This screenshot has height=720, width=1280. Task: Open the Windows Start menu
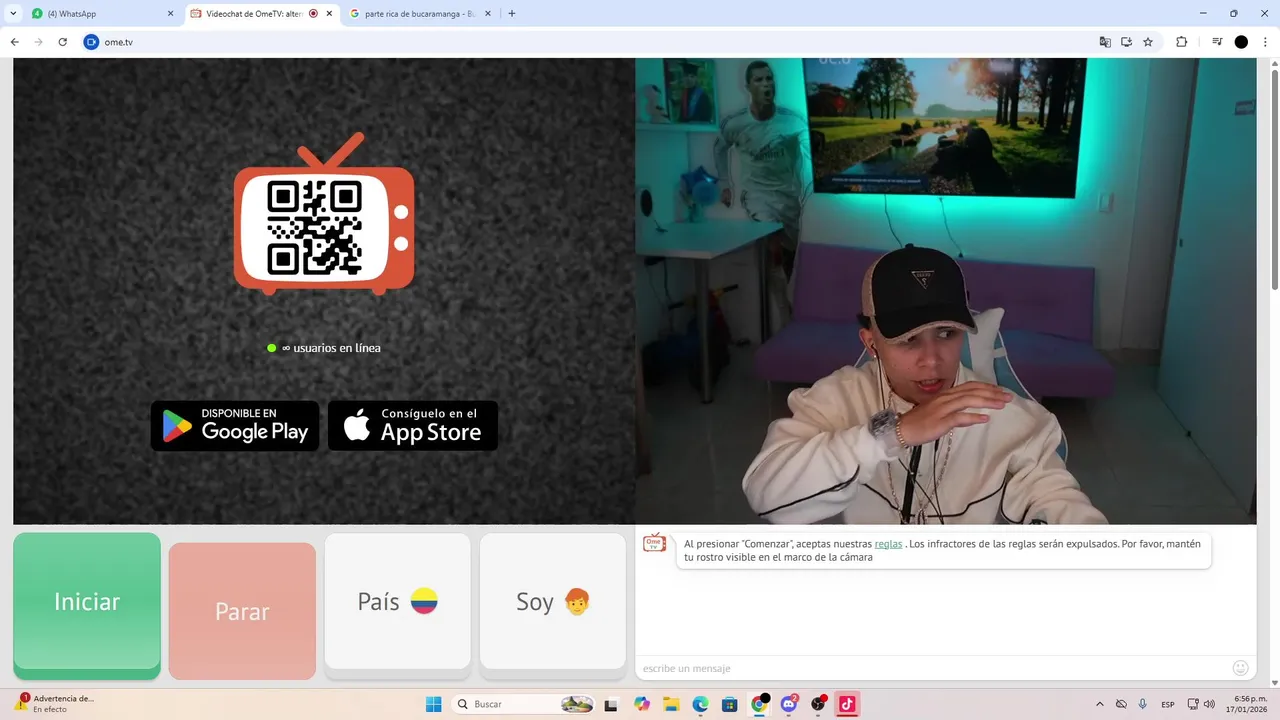tap(434, 704)
